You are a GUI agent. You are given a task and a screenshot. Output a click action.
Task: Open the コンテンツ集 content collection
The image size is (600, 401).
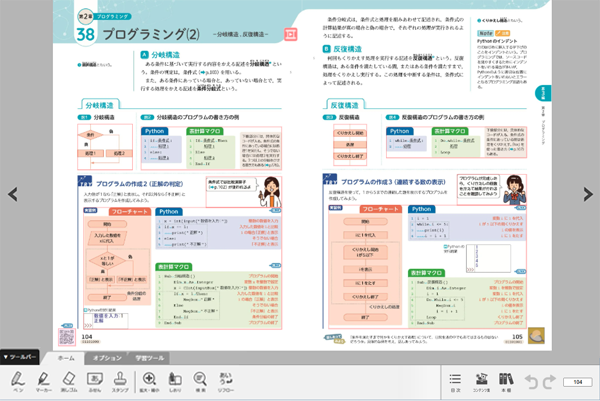tap(481, 381)
